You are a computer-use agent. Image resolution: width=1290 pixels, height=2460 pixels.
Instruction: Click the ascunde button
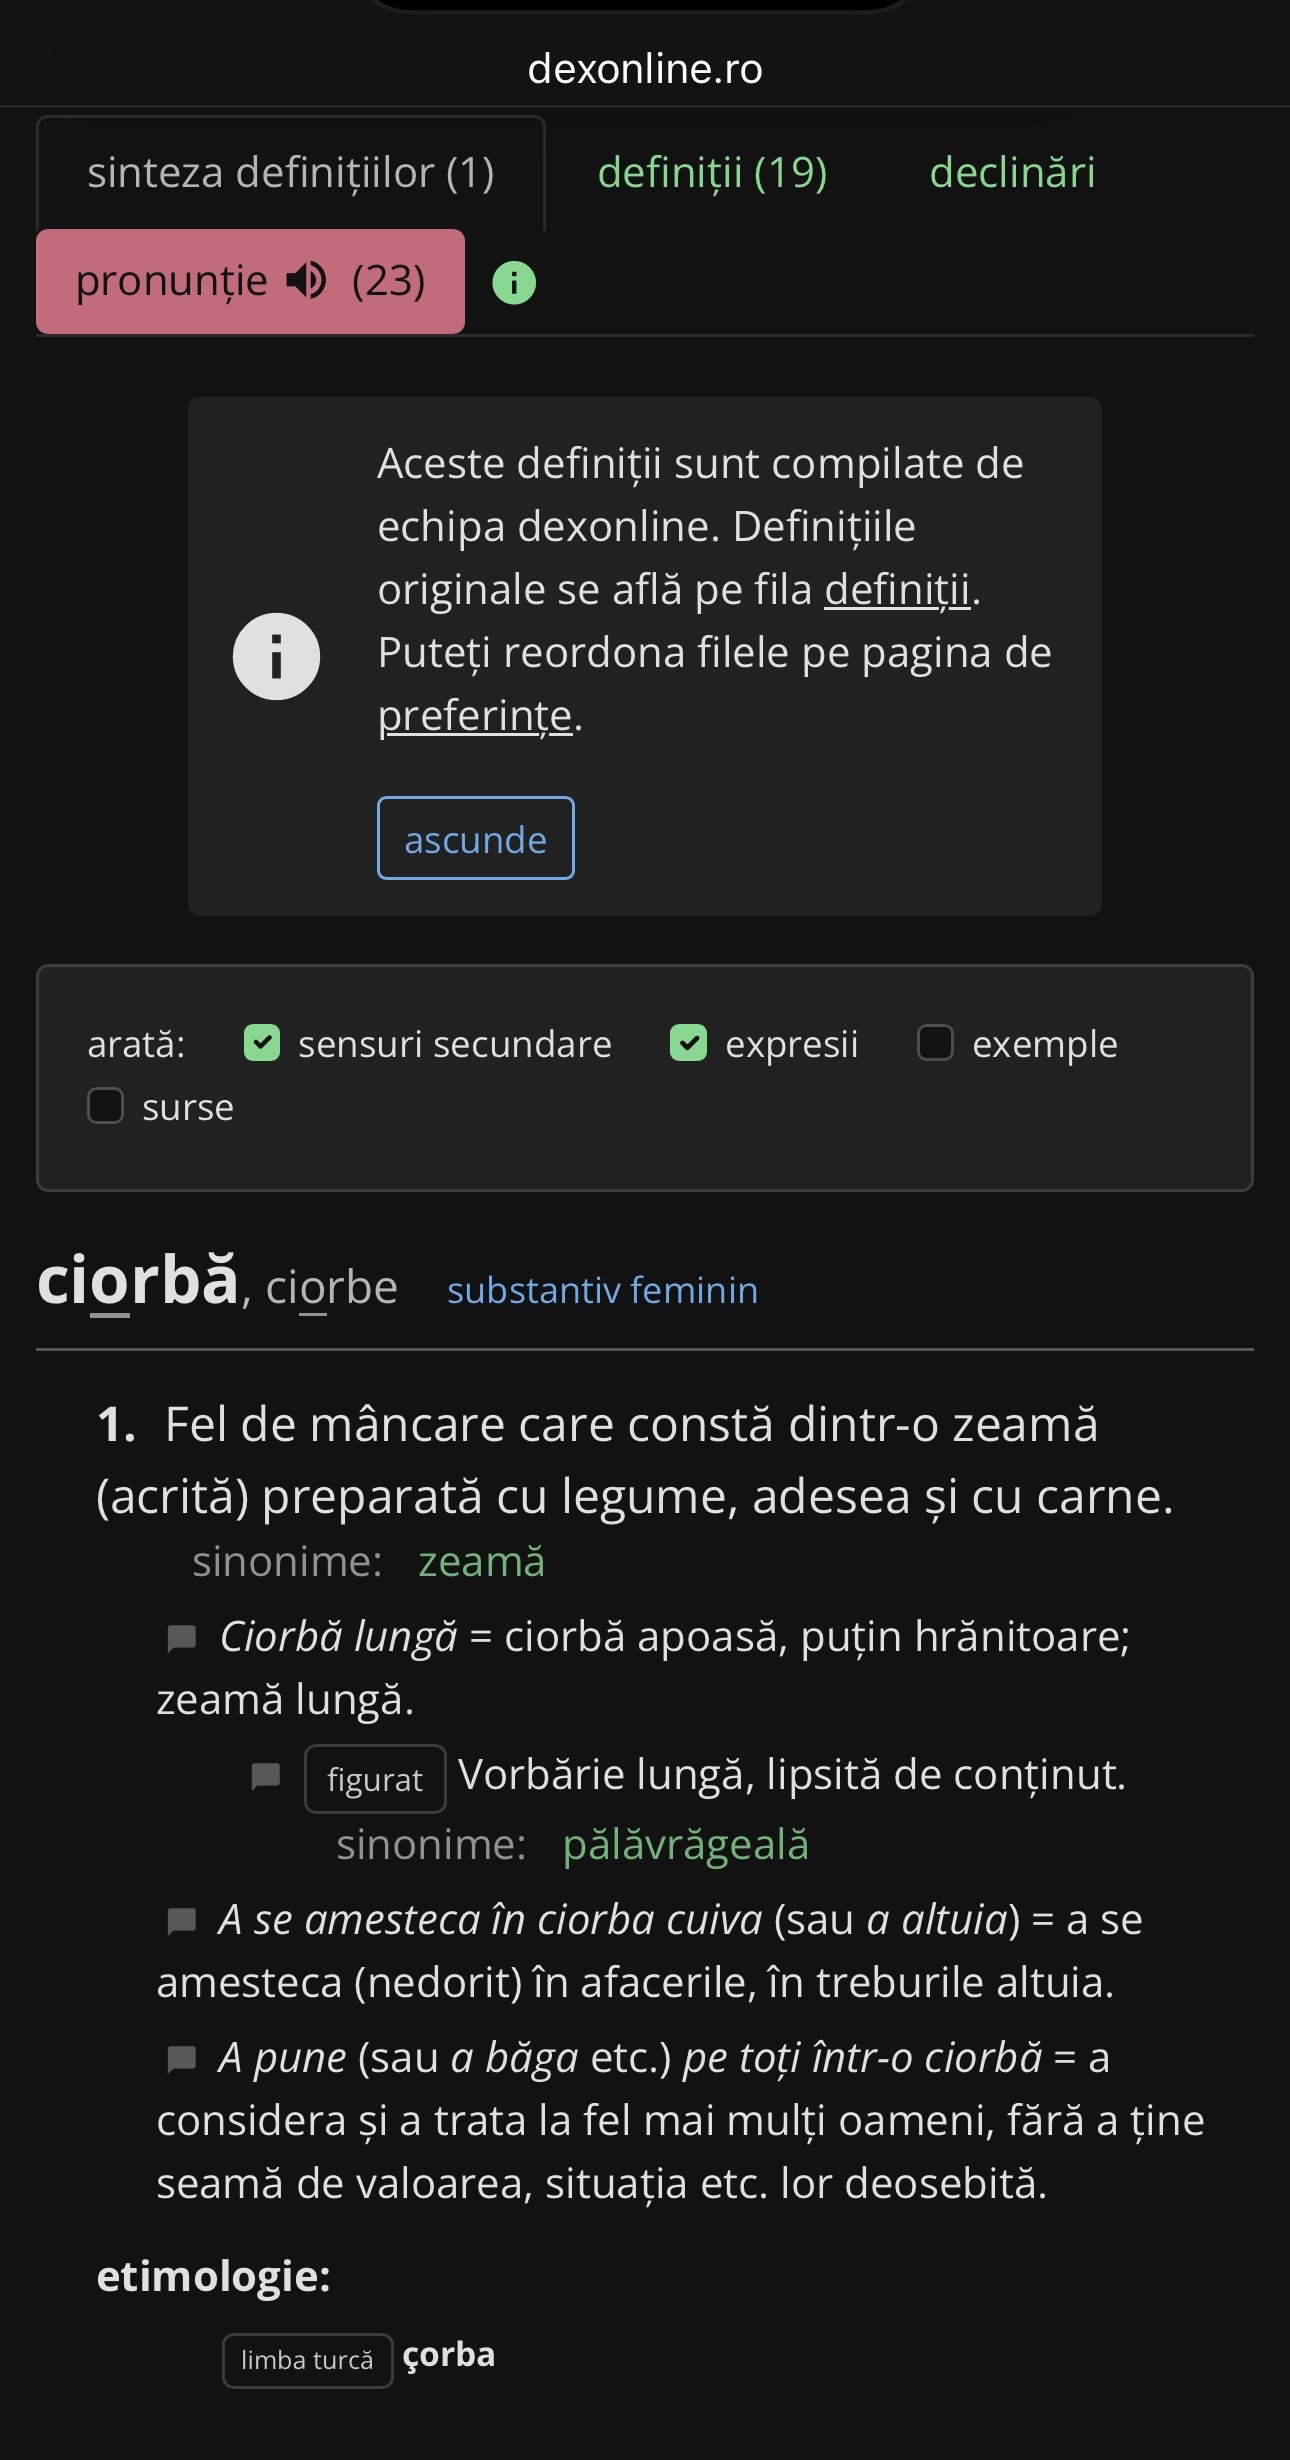(476, 838)
